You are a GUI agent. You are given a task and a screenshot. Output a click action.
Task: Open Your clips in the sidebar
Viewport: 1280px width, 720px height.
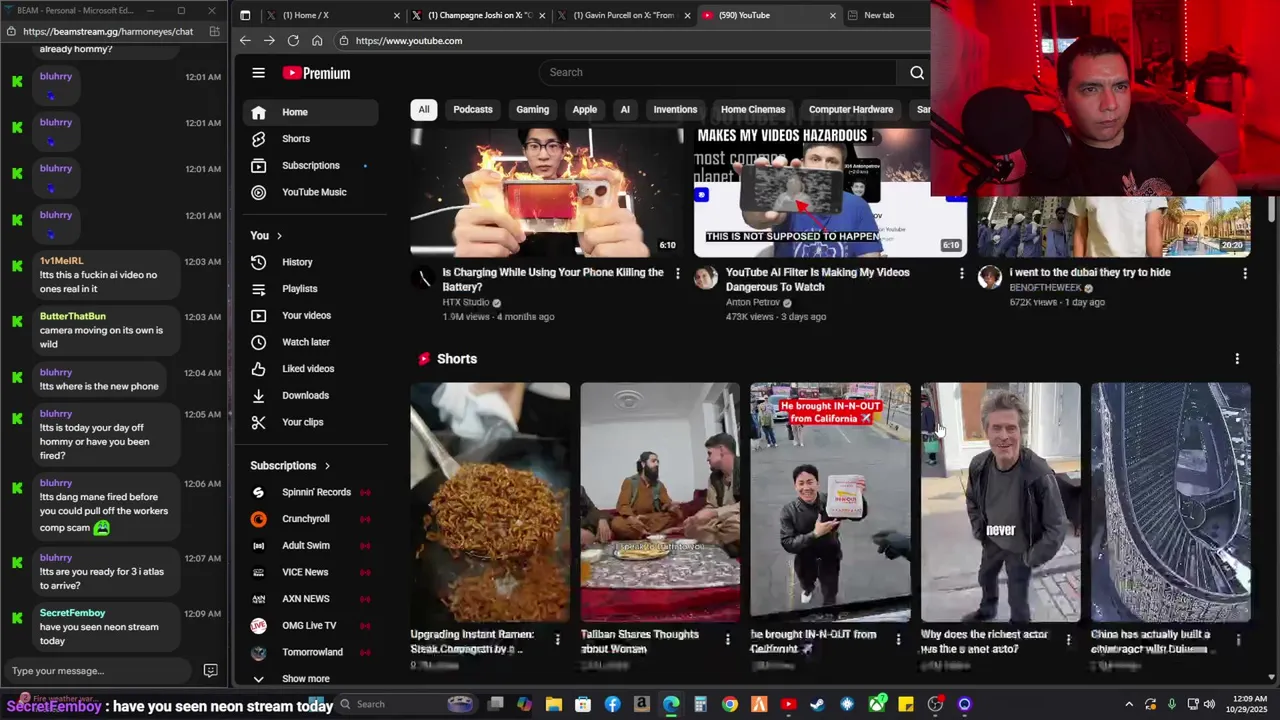tap(310, 422)
